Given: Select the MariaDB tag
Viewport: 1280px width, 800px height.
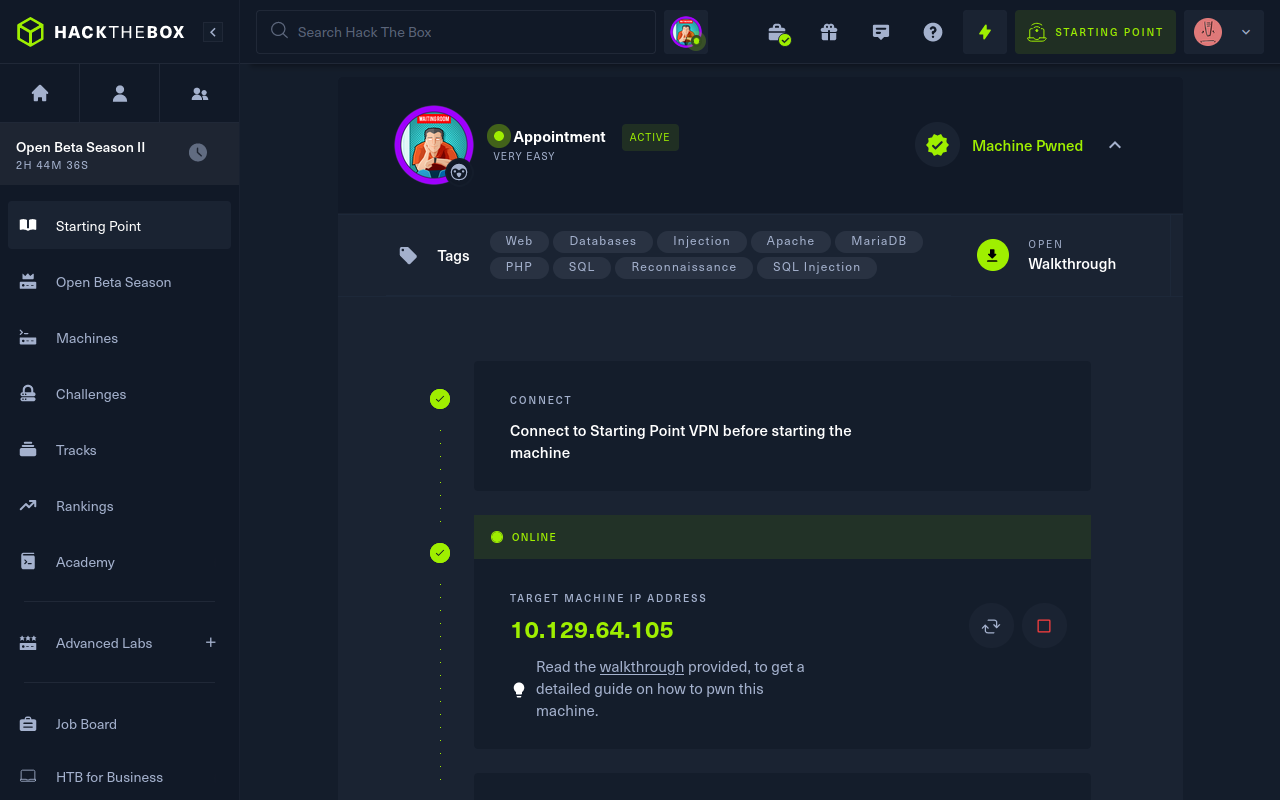Looking at the screenshot, I should coord(879,241).
